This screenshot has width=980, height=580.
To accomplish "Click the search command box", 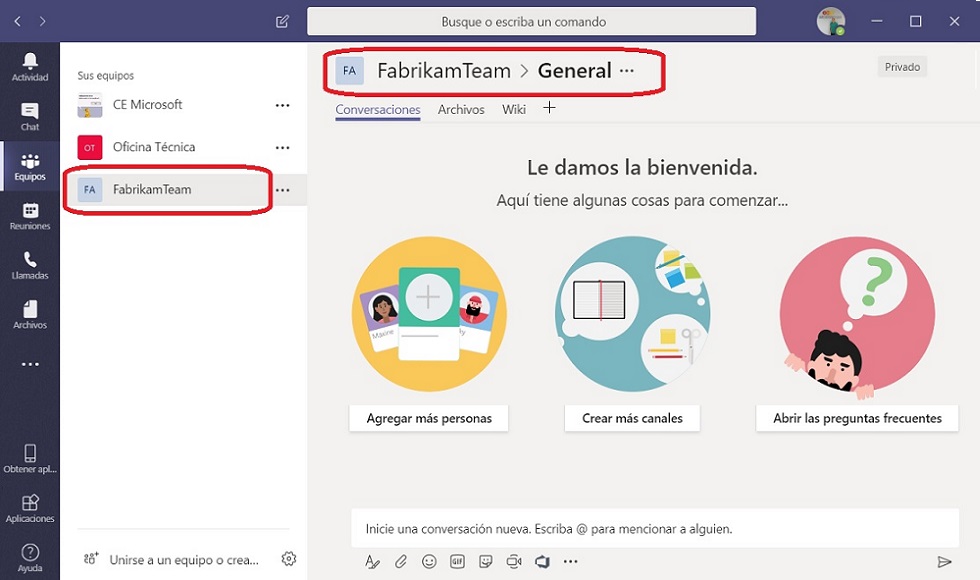I will click(531, 21).
